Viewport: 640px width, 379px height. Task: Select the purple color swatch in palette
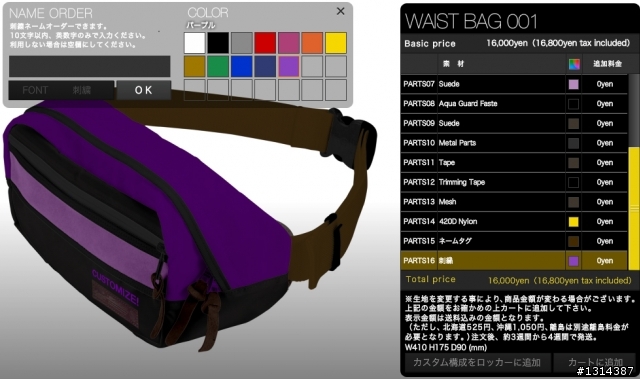tap(289, 66)
